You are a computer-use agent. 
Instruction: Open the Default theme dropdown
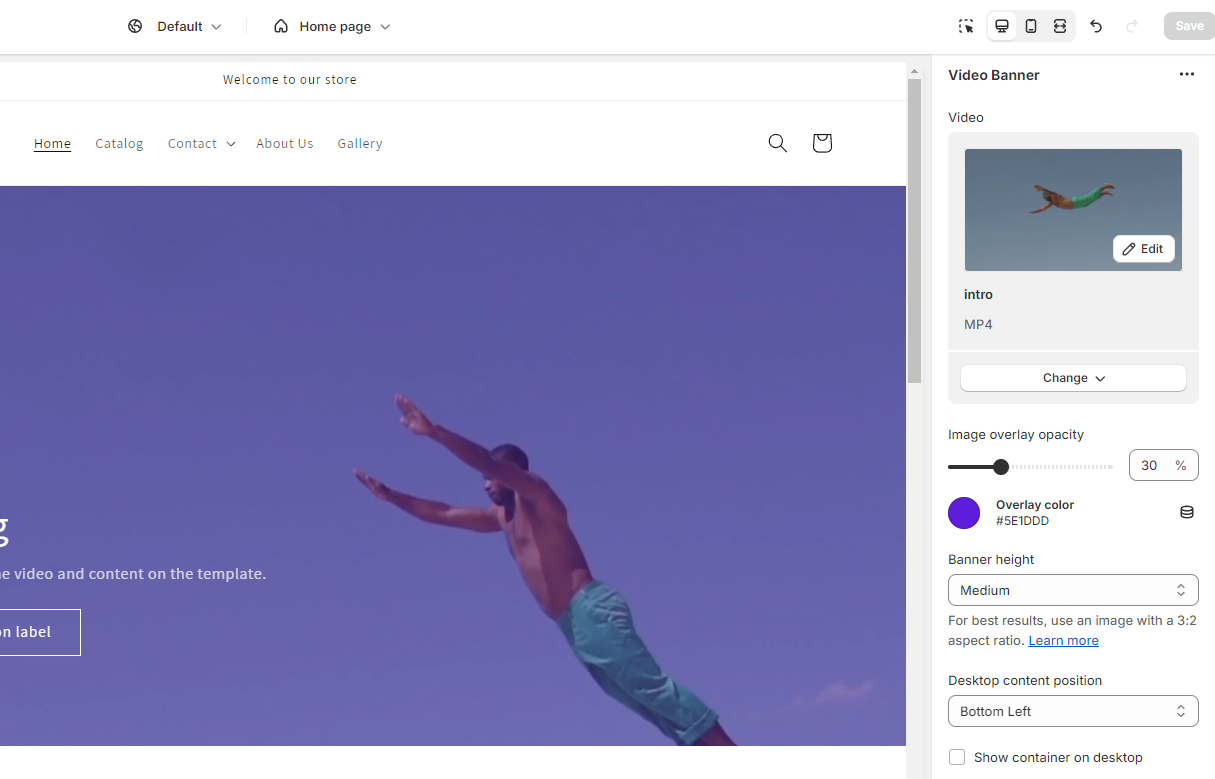point(176,26)
